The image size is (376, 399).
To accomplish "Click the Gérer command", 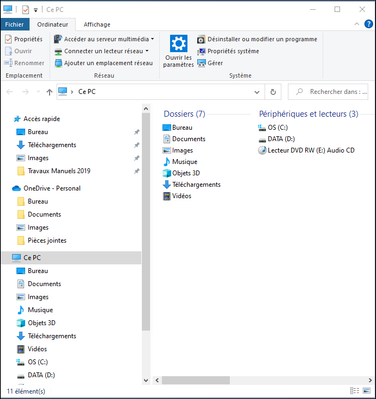I will click(x=210, y=63).
